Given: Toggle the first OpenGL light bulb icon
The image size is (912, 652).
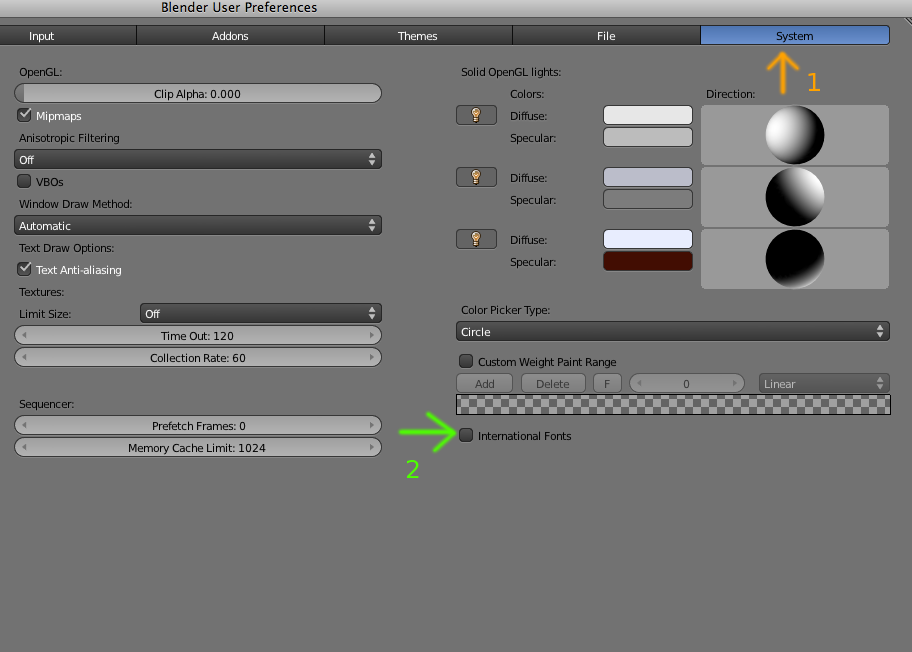Looking at the screenshot, I should pos(475,116).
